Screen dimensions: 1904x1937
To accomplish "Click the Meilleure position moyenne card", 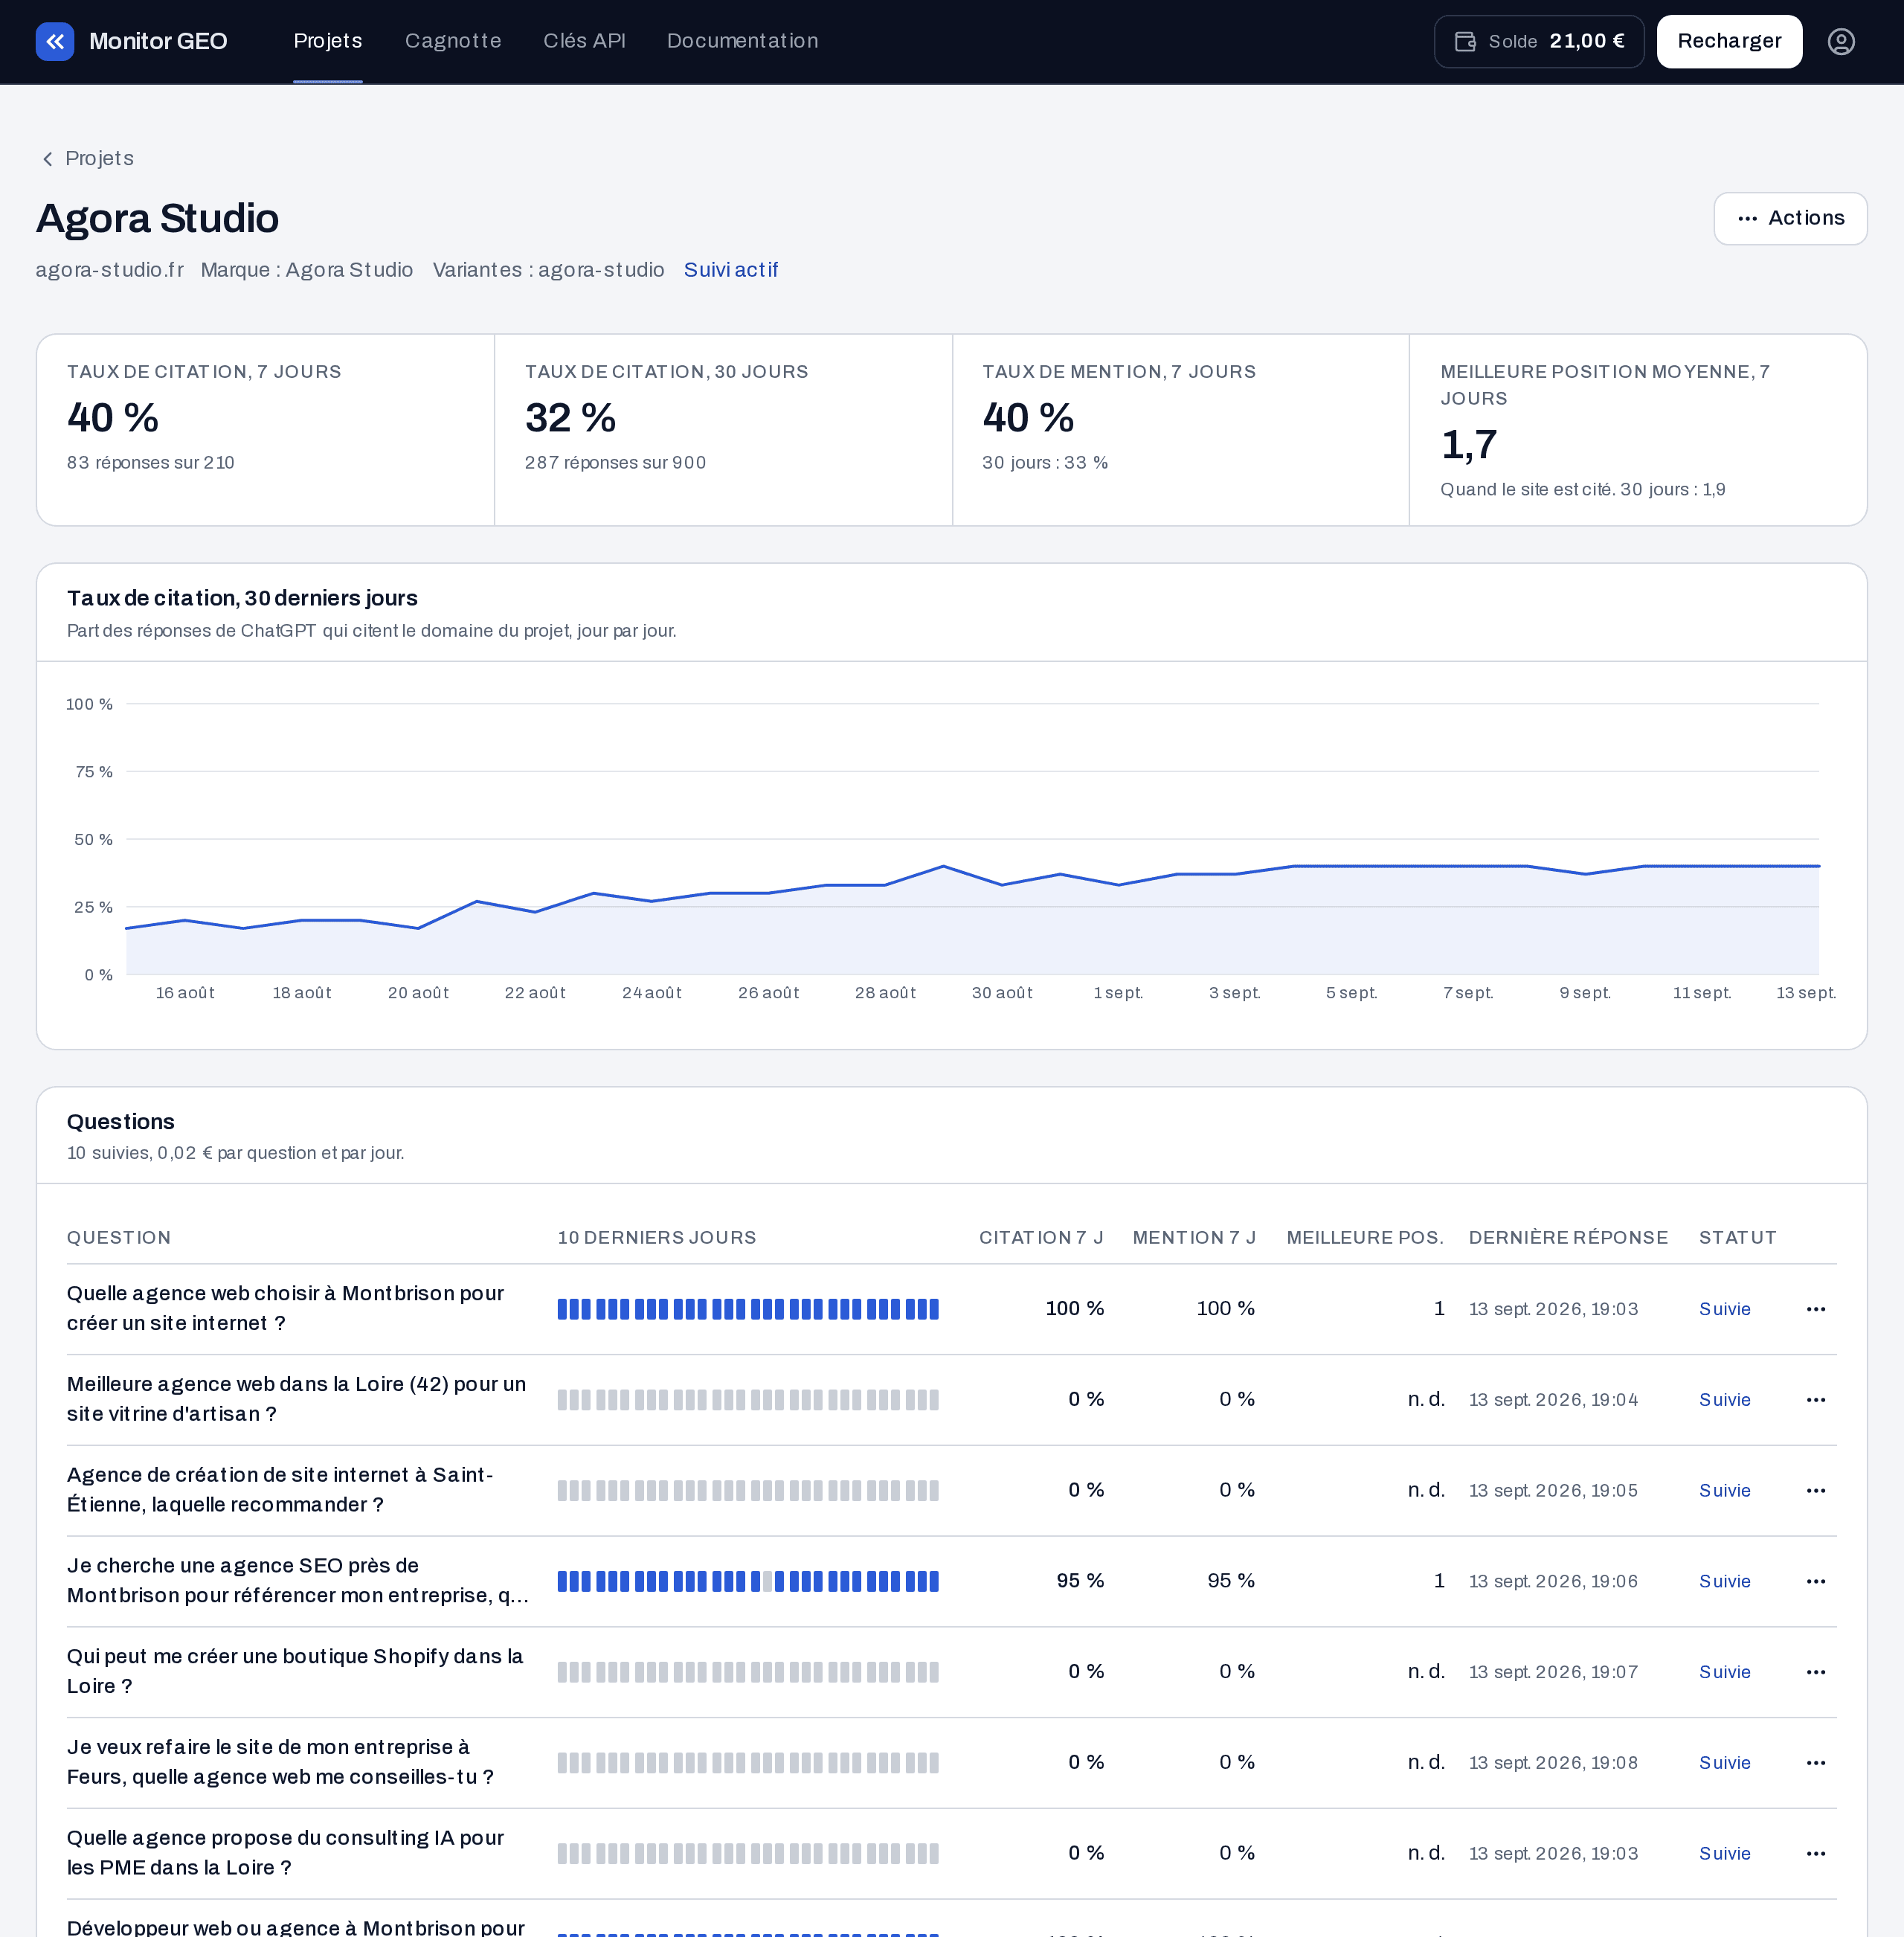I will click(1638, 430).
